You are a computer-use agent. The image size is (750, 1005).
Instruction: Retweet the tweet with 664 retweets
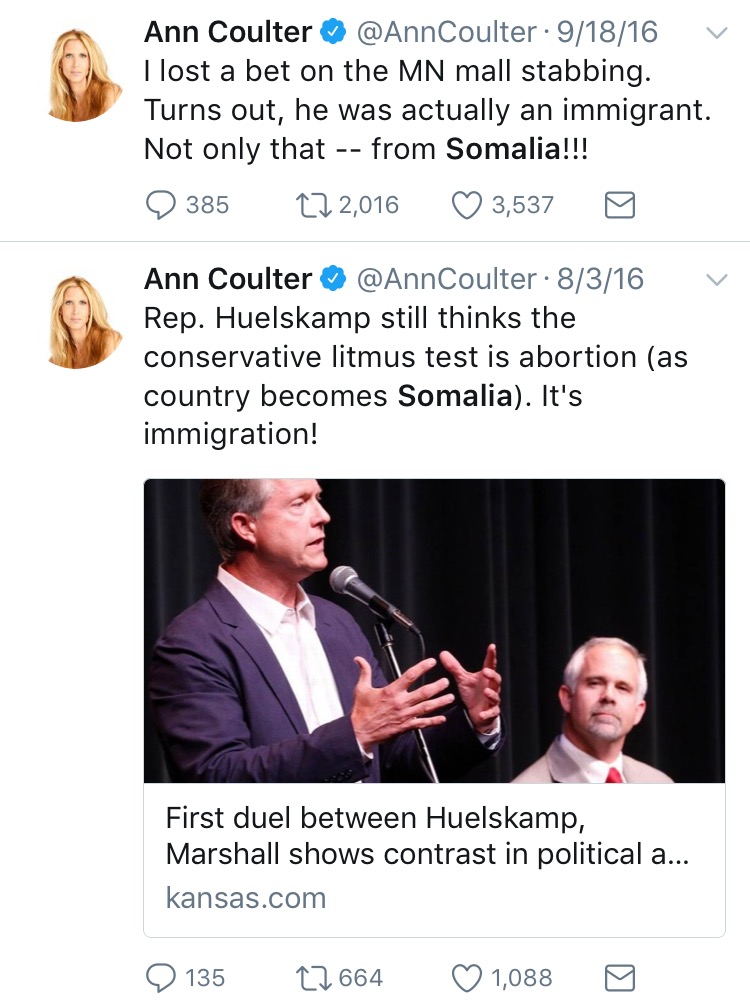313,978
